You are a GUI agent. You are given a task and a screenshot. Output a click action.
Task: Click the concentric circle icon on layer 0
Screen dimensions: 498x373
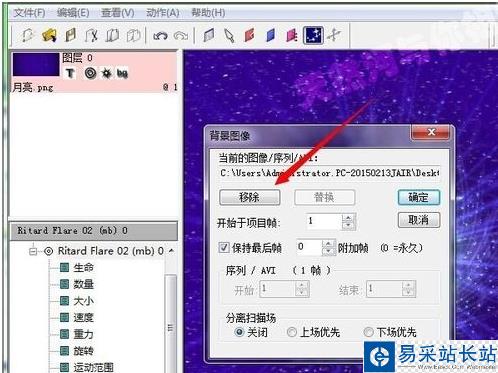(90, 73)
